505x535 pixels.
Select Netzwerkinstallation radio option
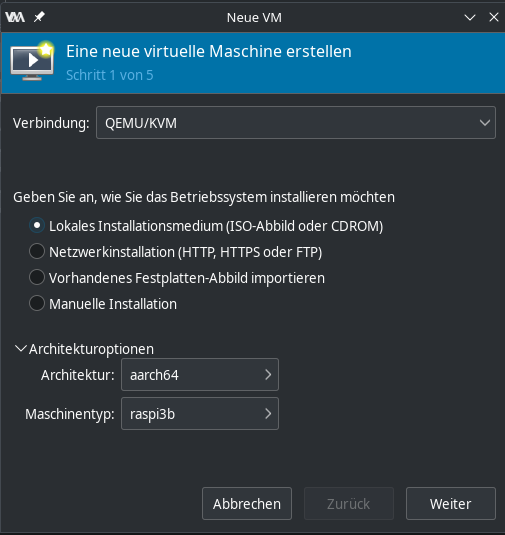click(37, 251)
